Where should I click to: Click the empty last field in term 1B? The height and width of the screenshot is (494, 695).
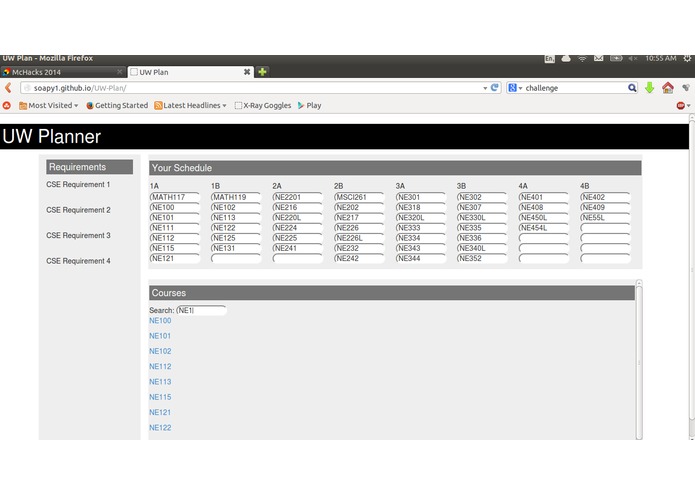tap(236, 258)
